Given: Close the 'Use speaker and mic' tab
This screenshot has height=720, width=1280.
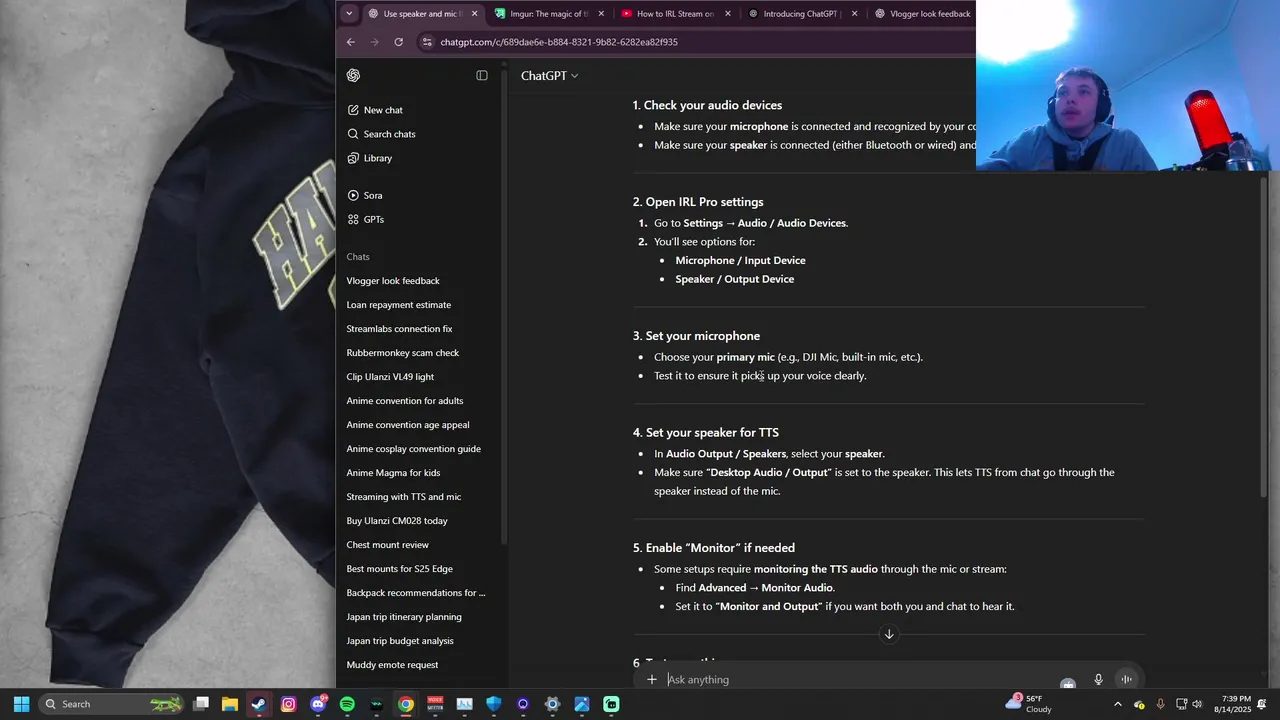Looking at the screenshot, I should (475, 14).
